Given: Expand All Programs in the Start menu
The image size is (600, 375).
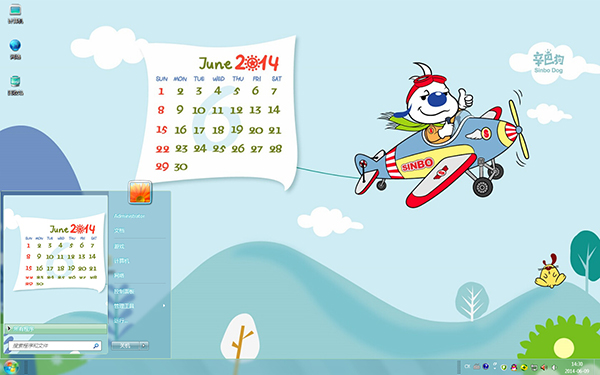Looking at the screenshot, I should [56, 329].
